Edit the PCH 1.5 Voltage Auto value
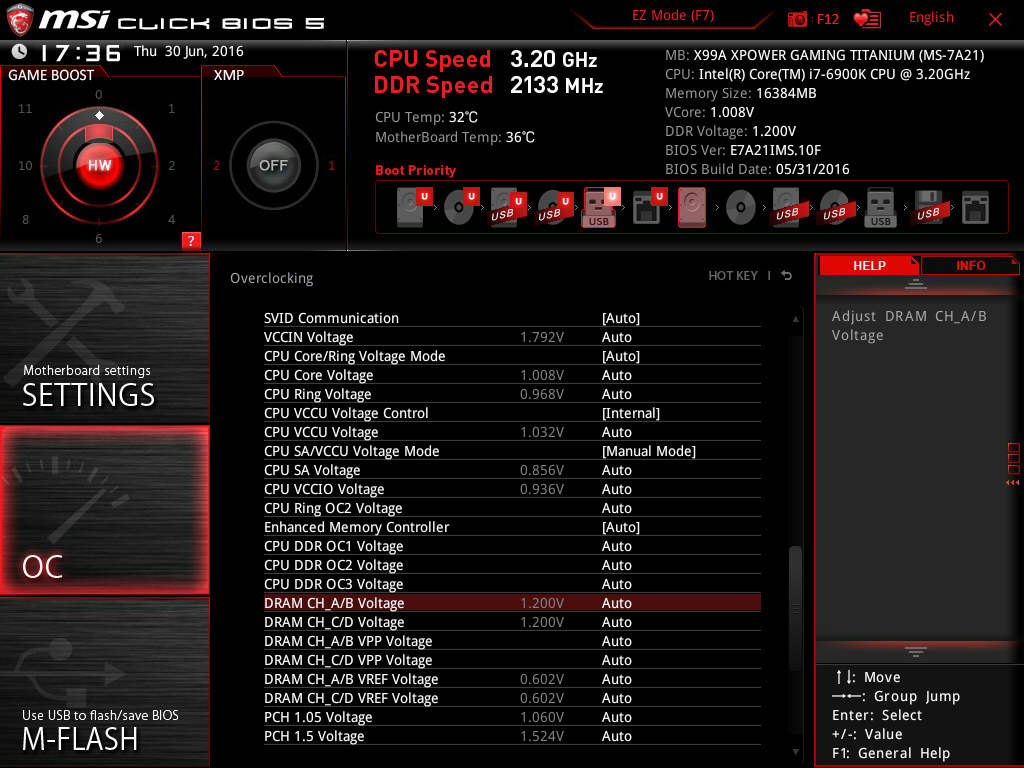 point(616,736)
